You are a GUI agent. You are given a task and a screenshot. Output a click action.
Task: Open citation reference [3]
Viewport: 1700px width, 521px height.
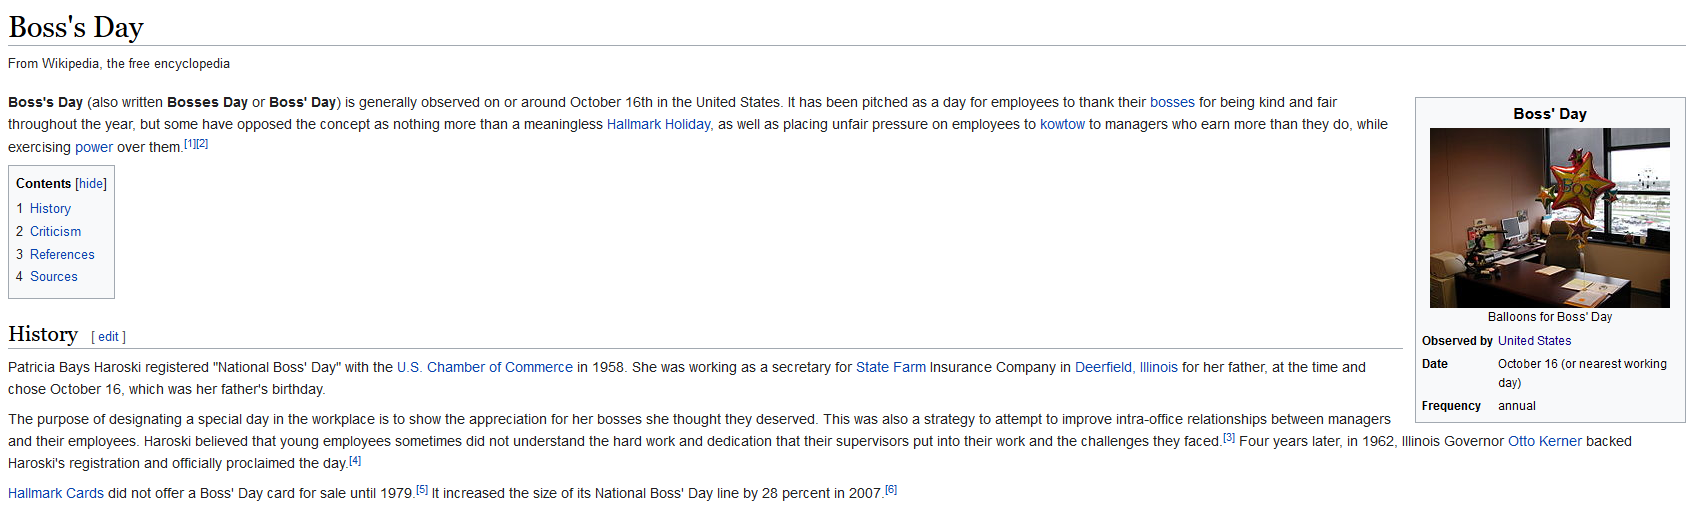[x=1229, y=437]
